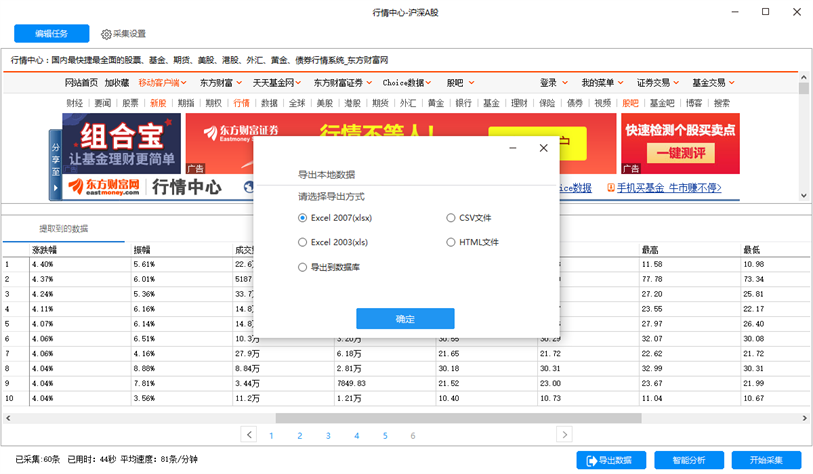
Task: Choose 导出到数据库 radio option
Action: 329,267
